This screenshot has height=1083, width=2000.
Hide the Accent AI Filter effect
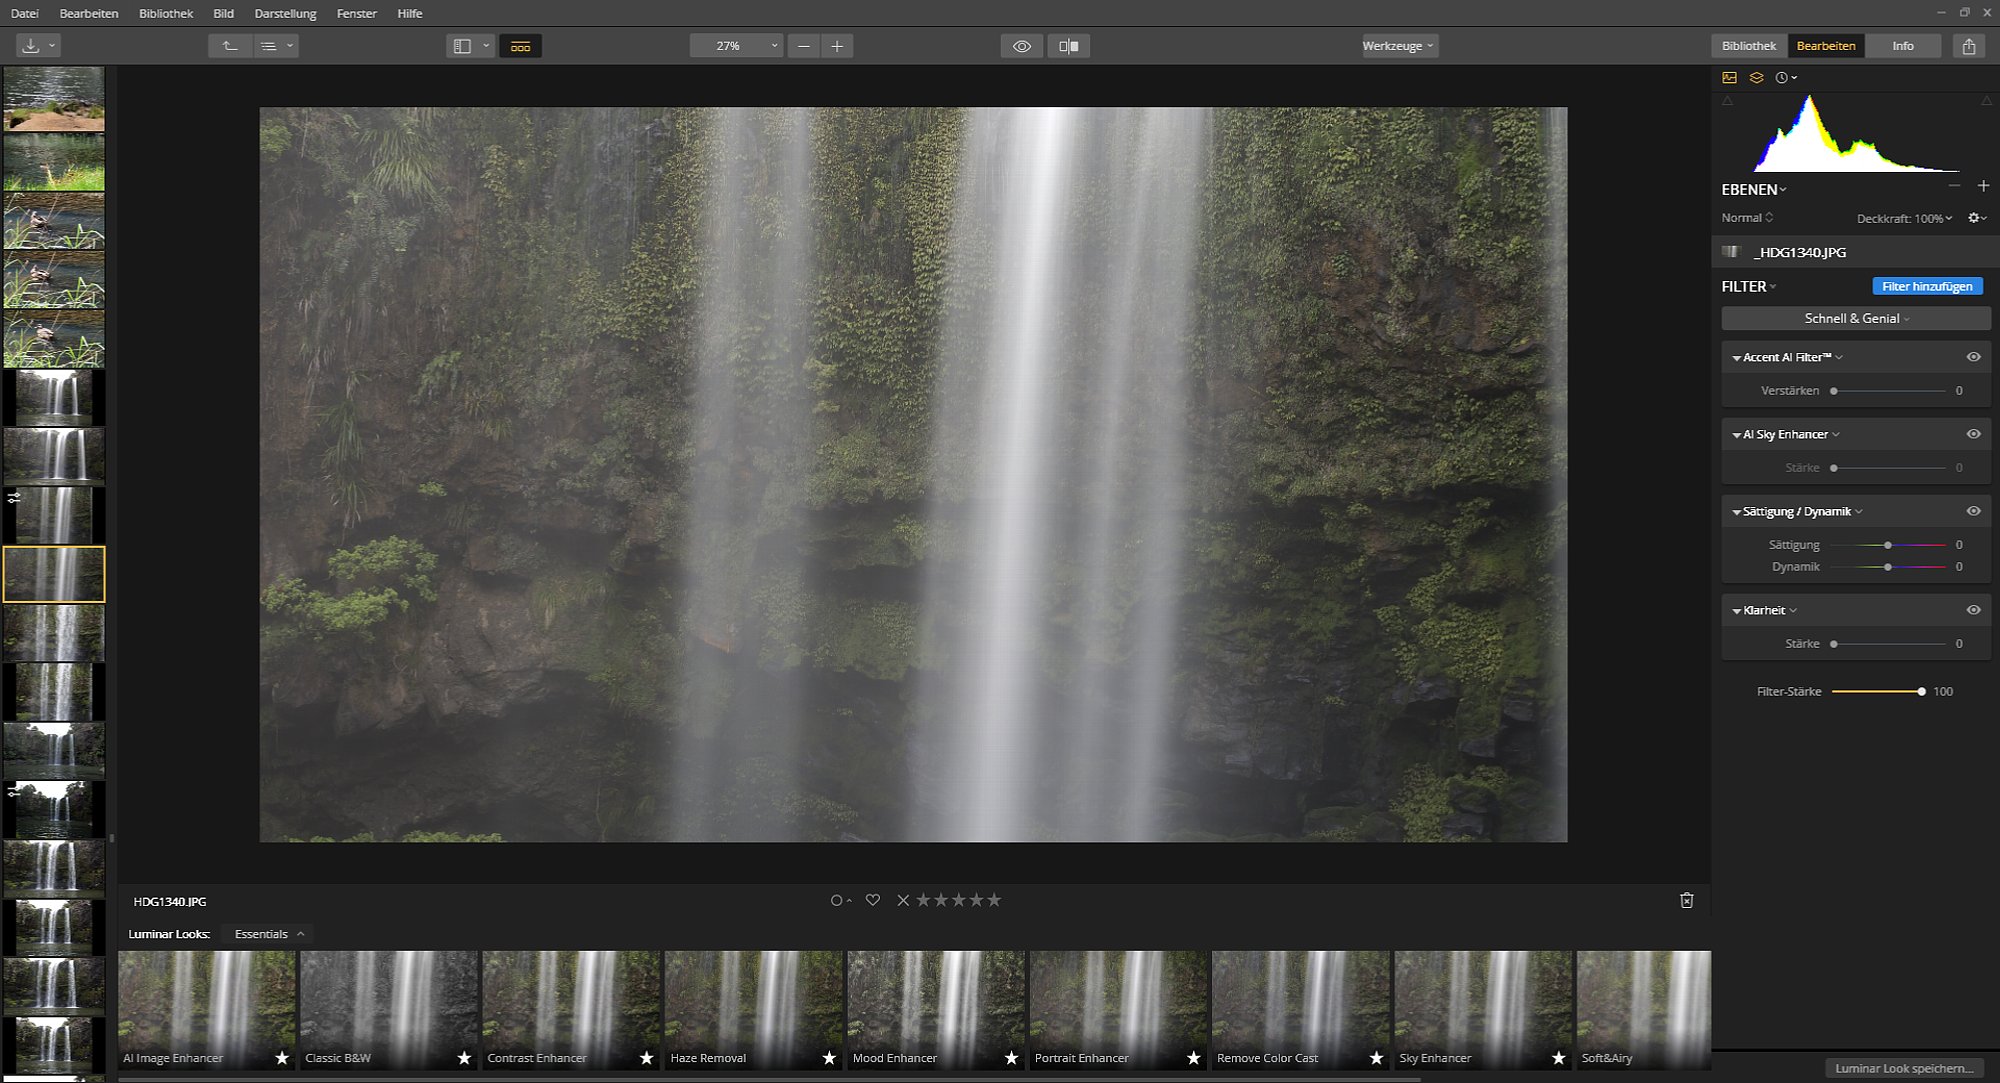pyautogui.click(x=1973, y=357)
